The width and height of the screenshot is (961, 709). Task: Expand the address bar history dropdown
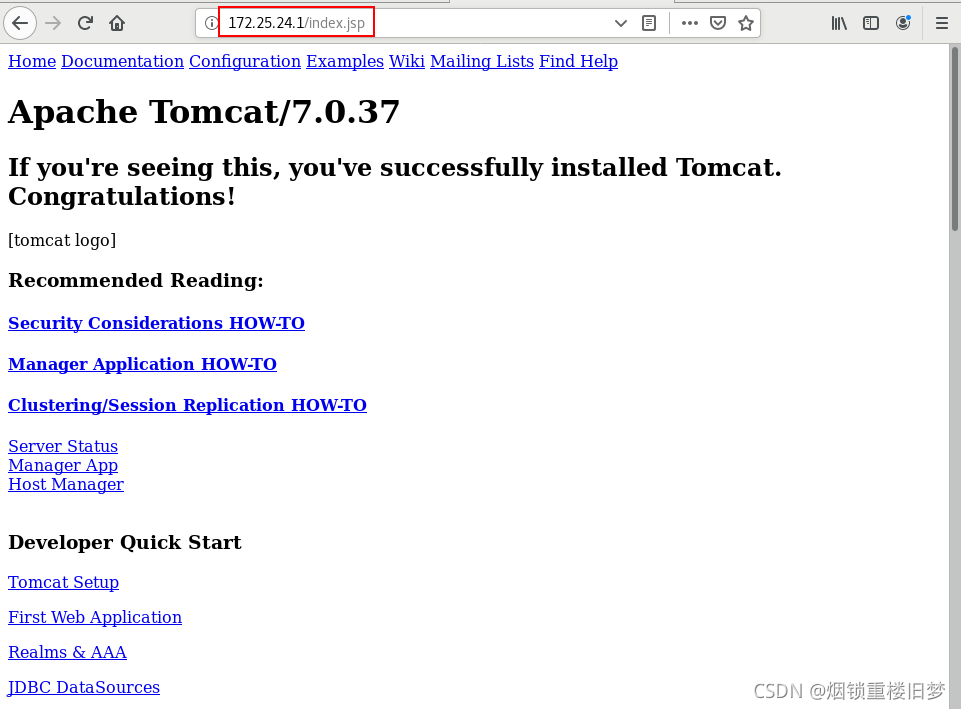(621, 23)
